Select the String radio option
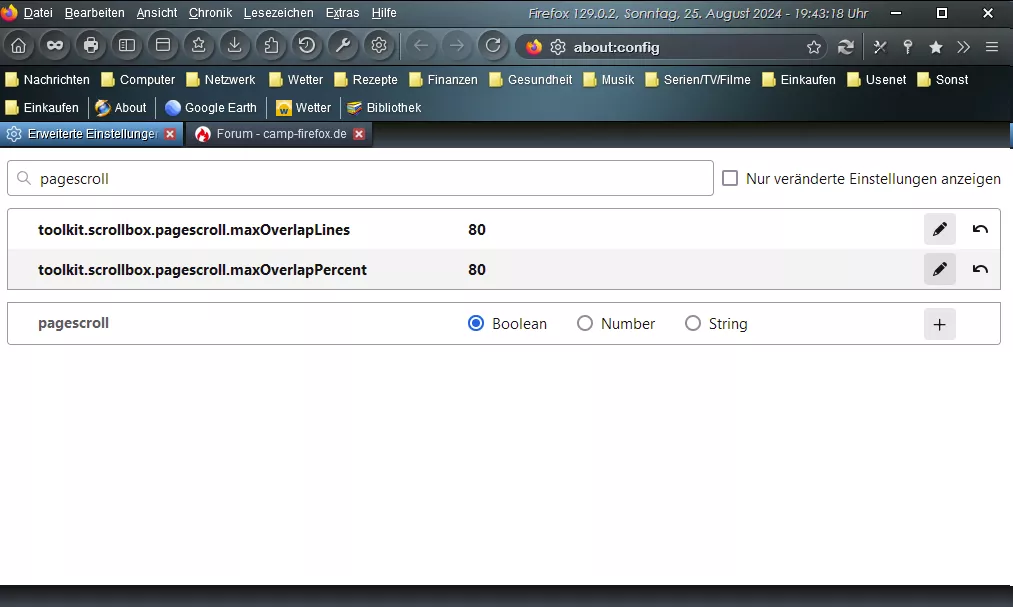The height and width of the screenshot is (607, 1013). coord(693,323)
